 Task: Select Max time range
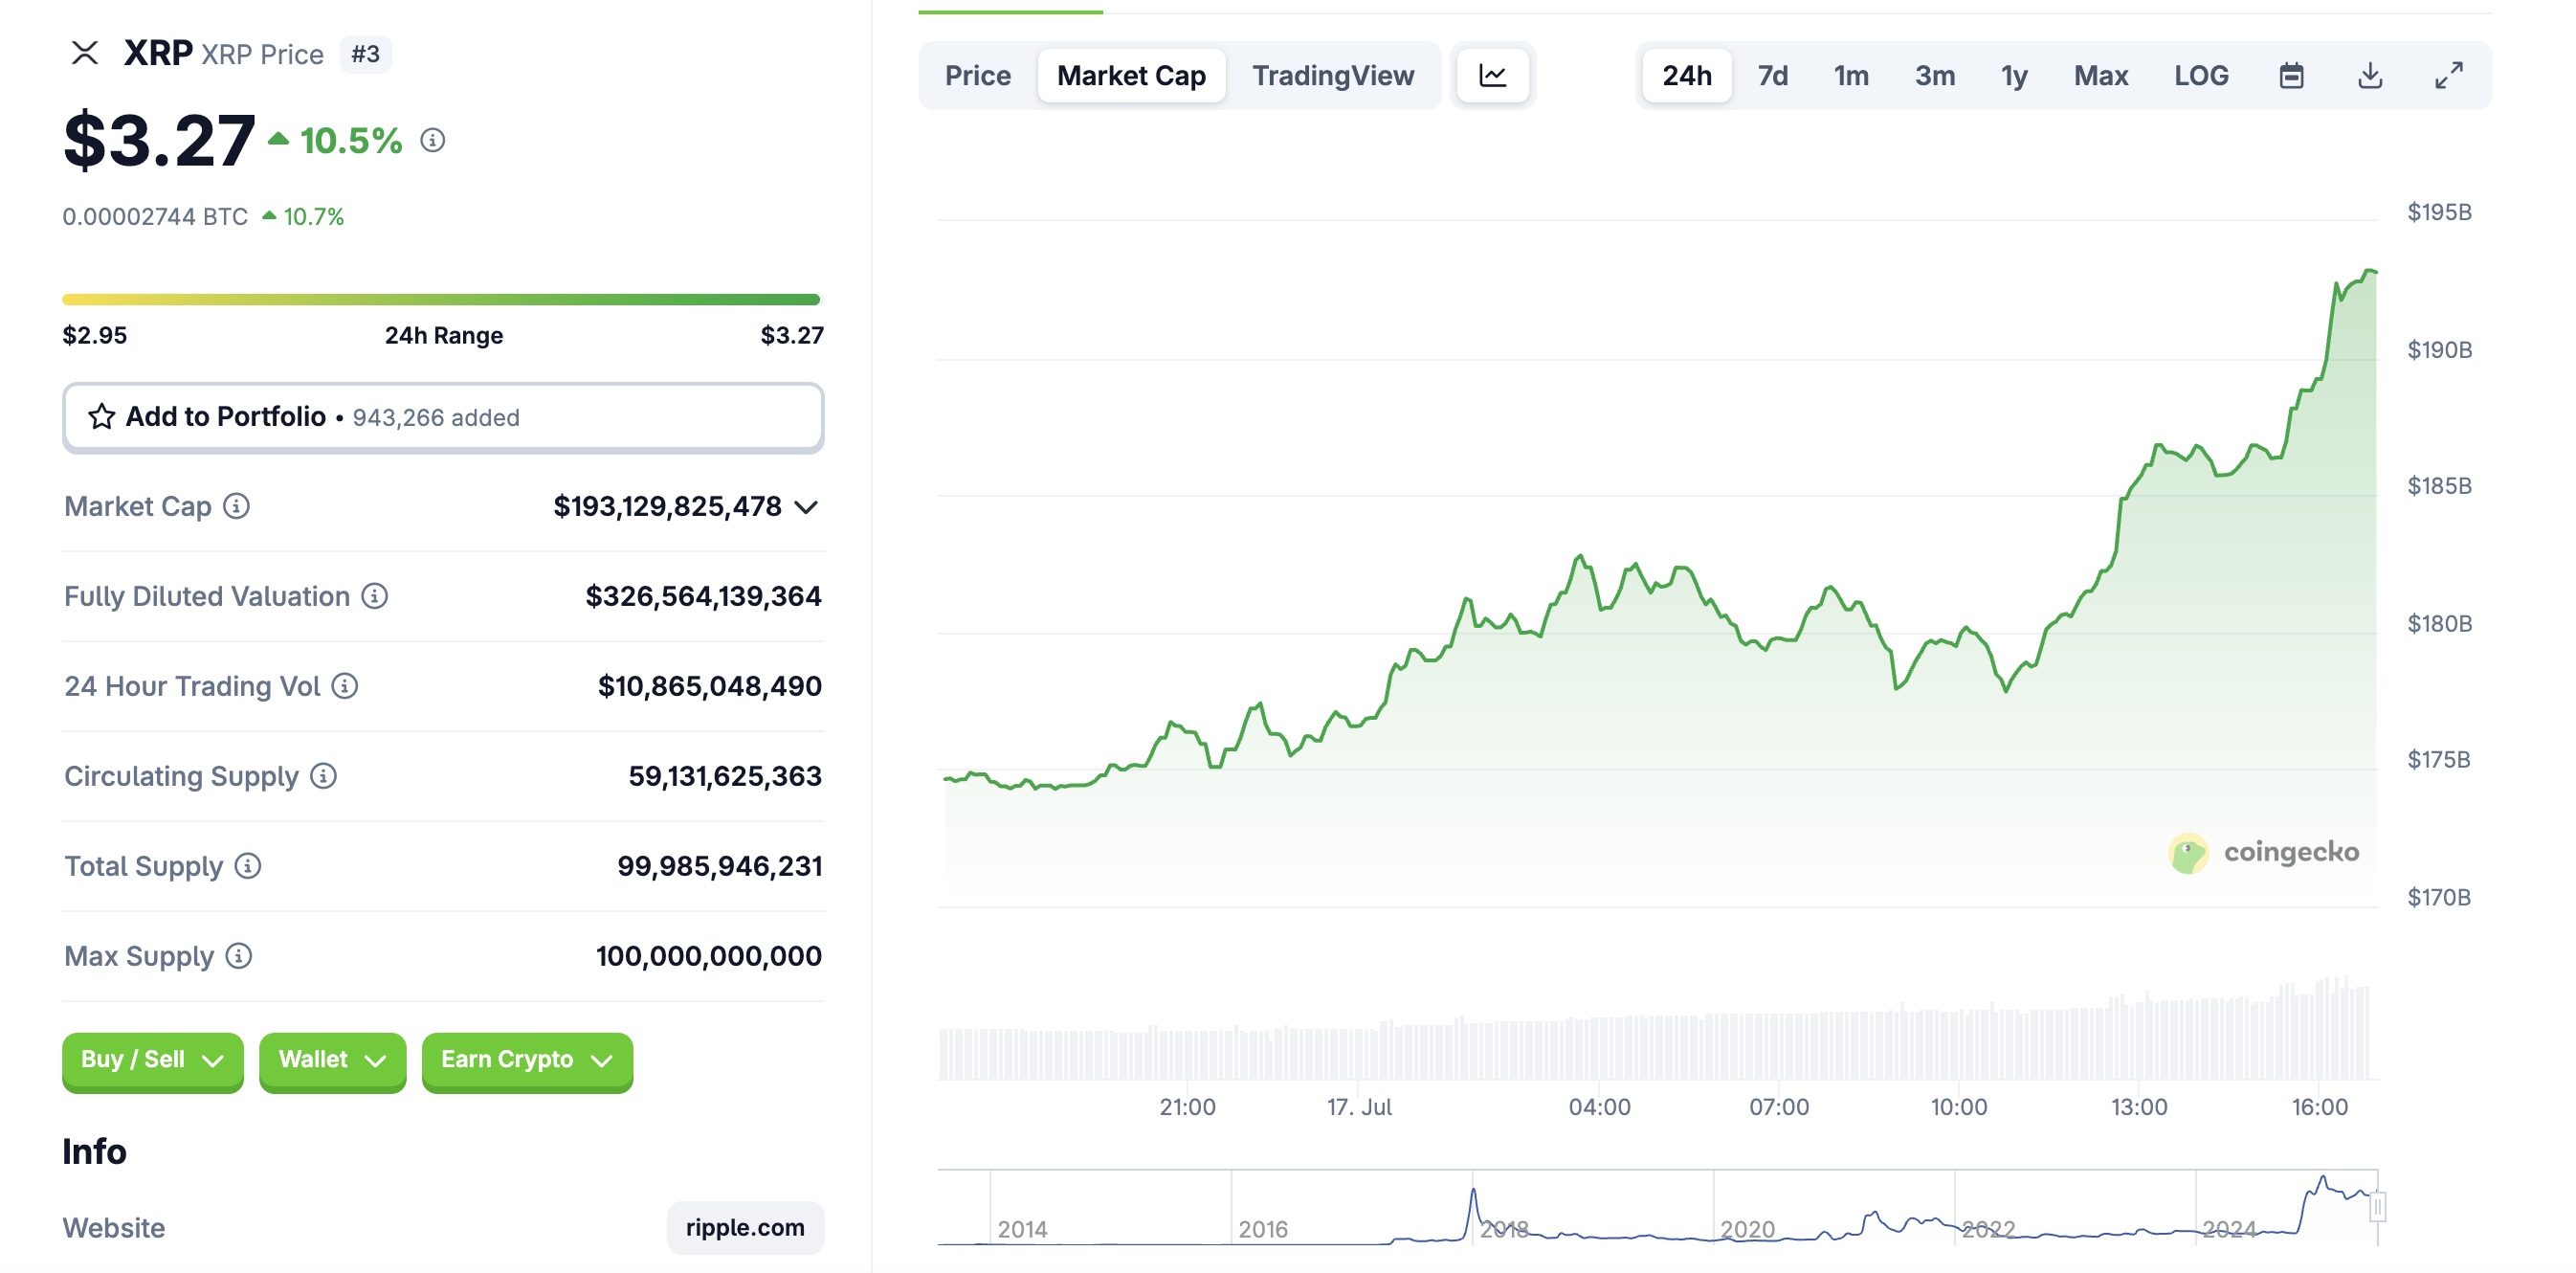tap(2100, 75)
